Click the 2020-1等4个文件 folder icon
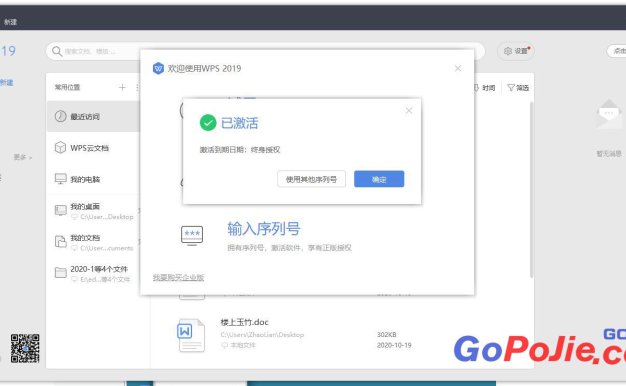Viewport: 626px width, 386px height. (60, 273)
